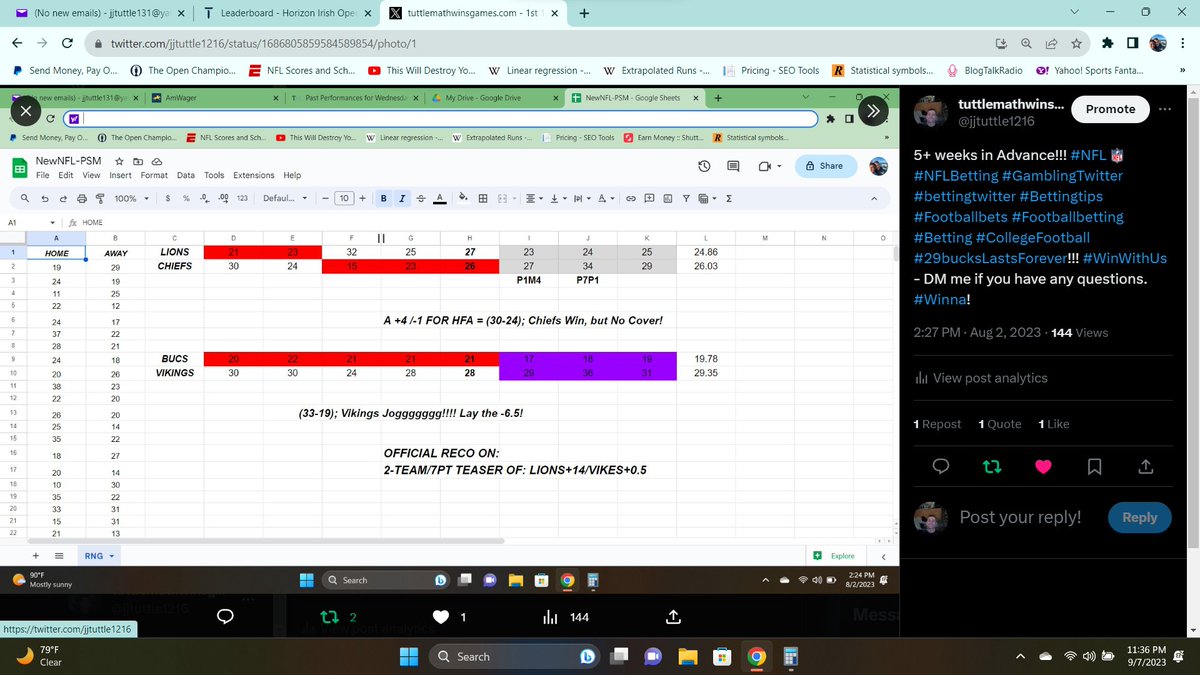Viewport: 1200px width, 675px height.
Task: Toggle strikethrough formatting
Action: pyautogui.click(x=421, y=198)
